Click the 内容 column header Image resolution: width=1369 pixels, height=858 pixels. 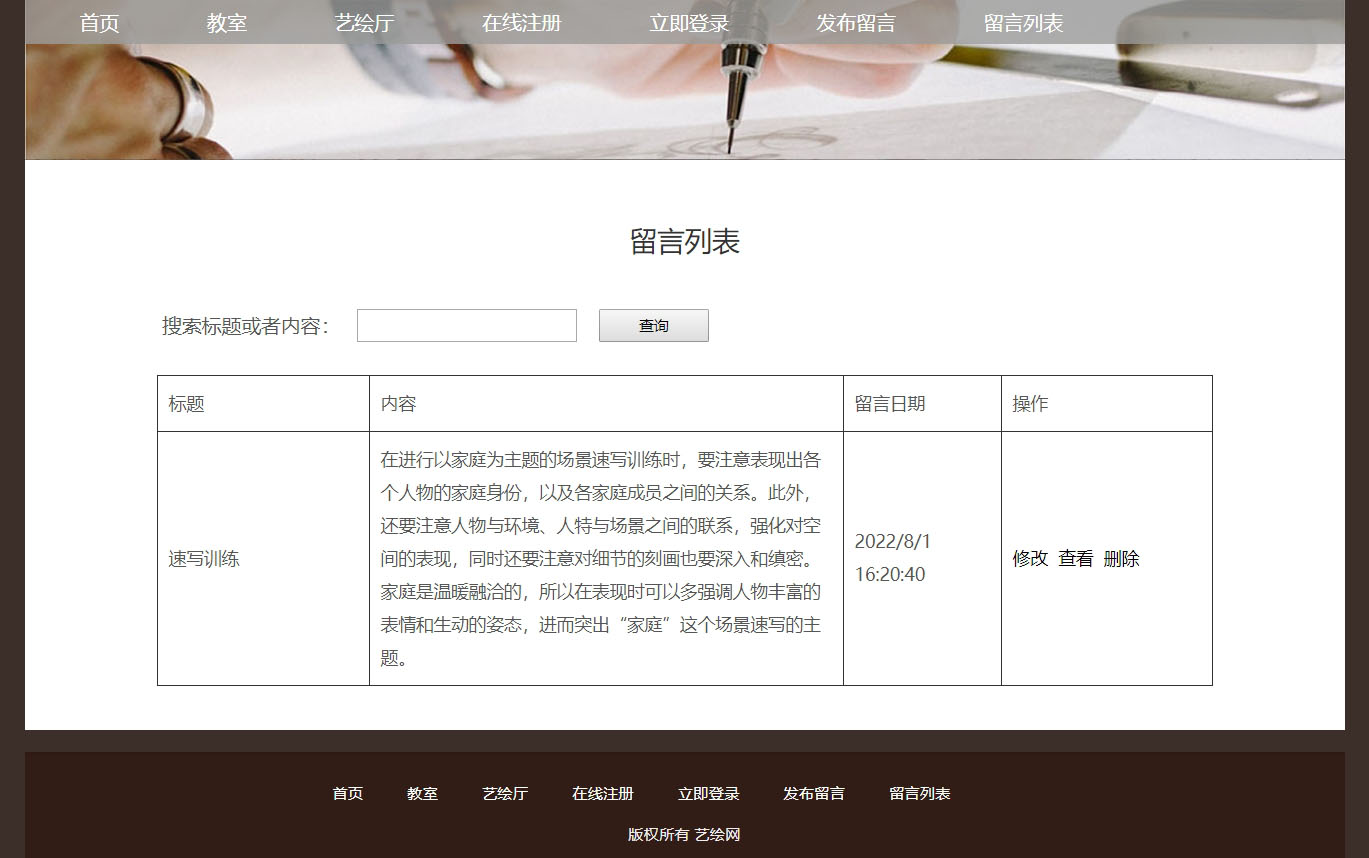(606, 404)
